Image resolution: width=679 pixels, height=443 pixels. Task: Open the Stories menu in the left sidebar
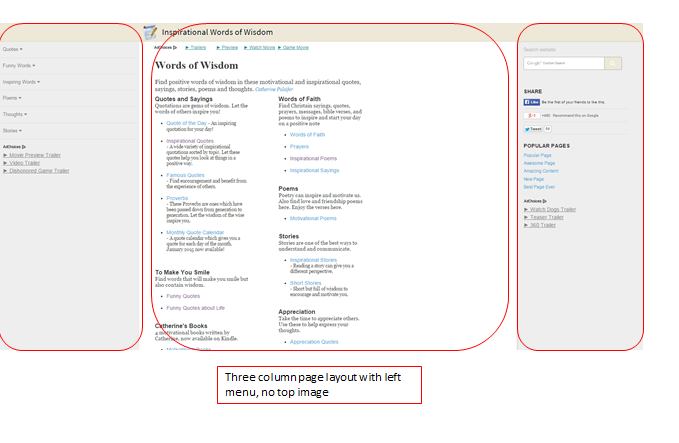click(12, 131)
